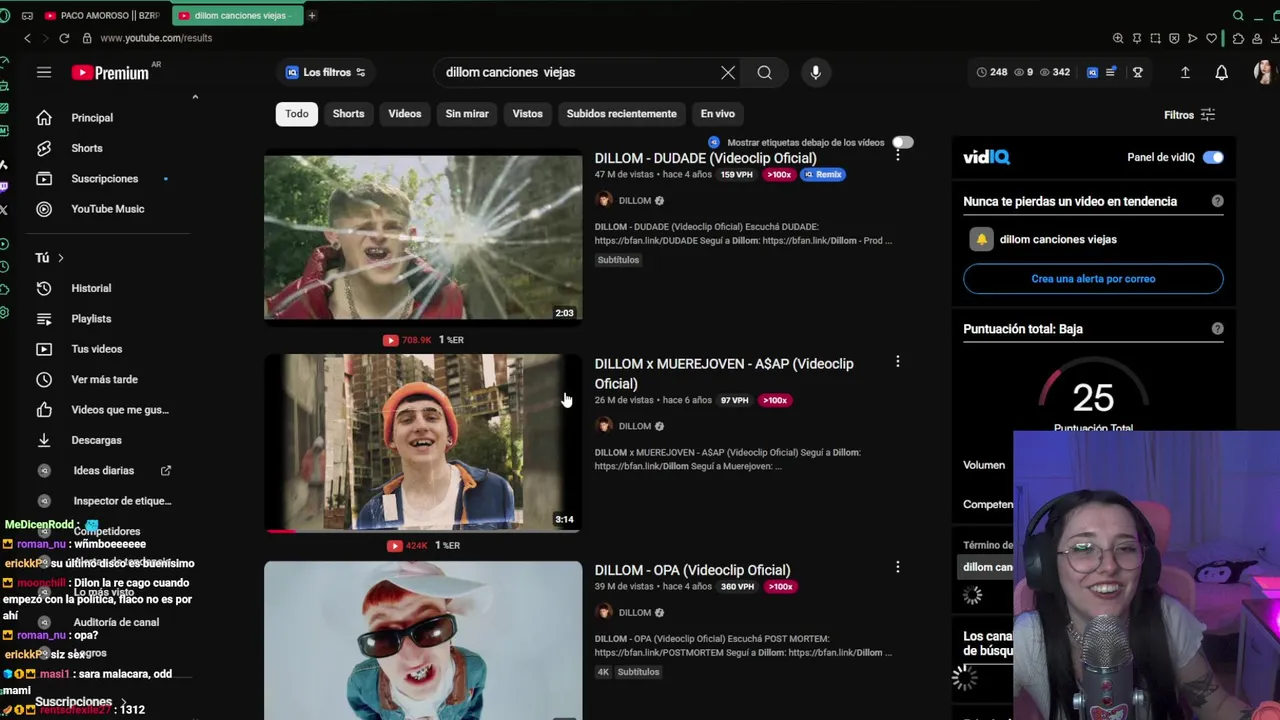Image resolution: width=1280 pixels, height=720 pixels.
Task: Click the browser heart bookmark icon
Action: 1211,38
